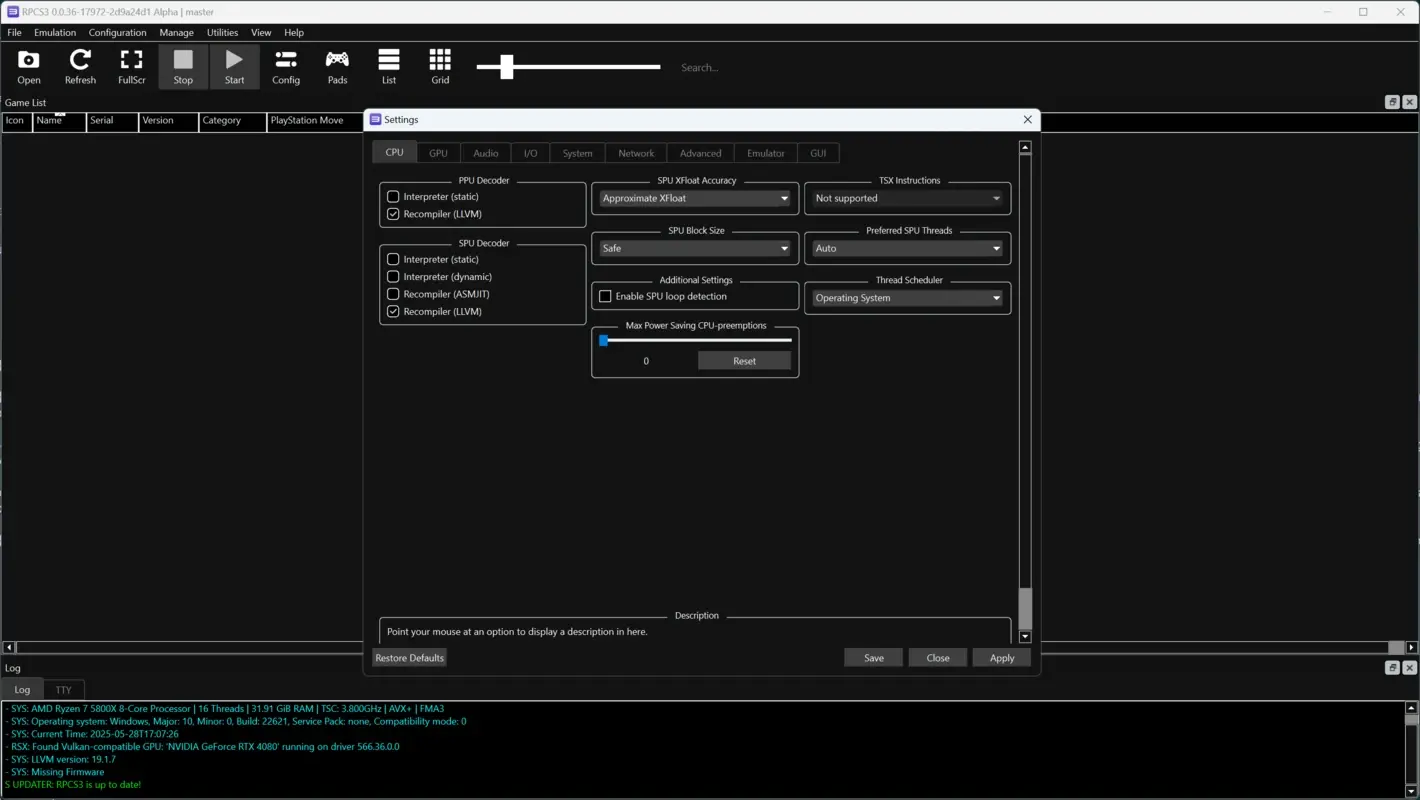Check the SPU Recompiler (ASMJIT) option
The image size is (1420, 800).
point(393,293)
